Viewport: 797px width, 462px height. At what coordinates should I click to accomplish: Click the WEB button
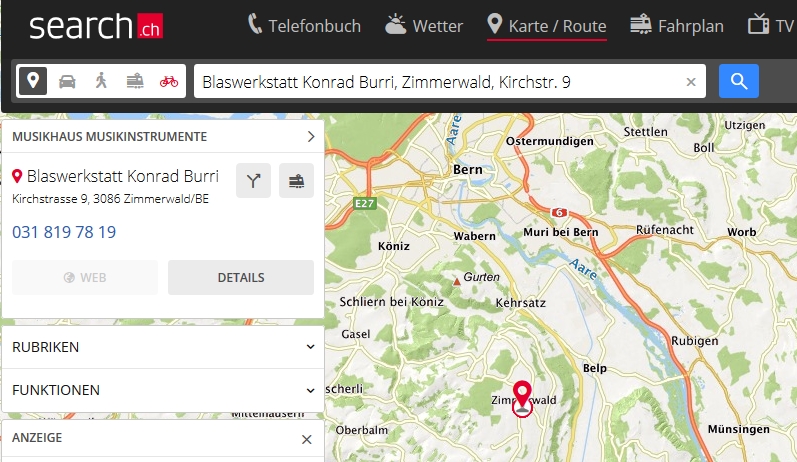click(x=85, y=278)
